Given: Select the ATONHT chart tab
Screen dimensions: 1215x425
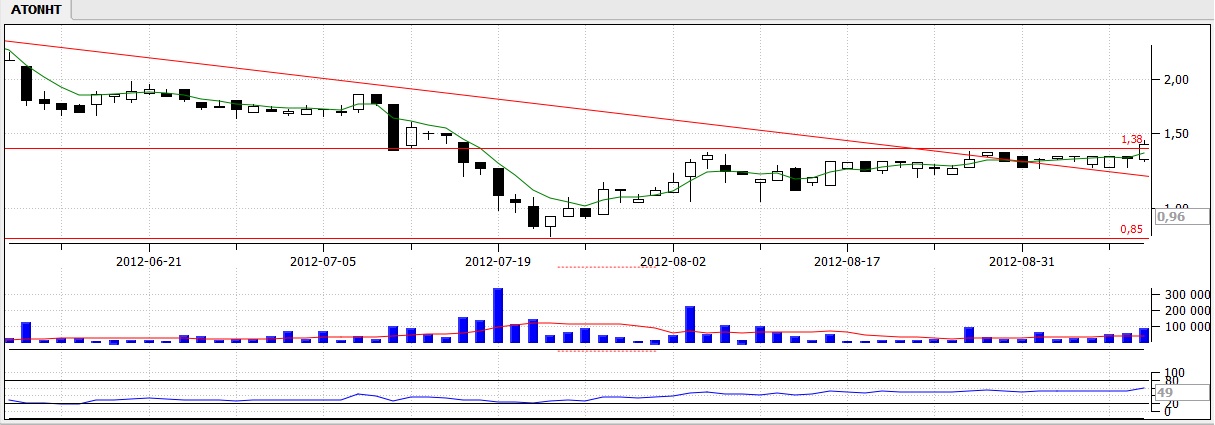Looking at the screenshot, I should coord(37,10).
